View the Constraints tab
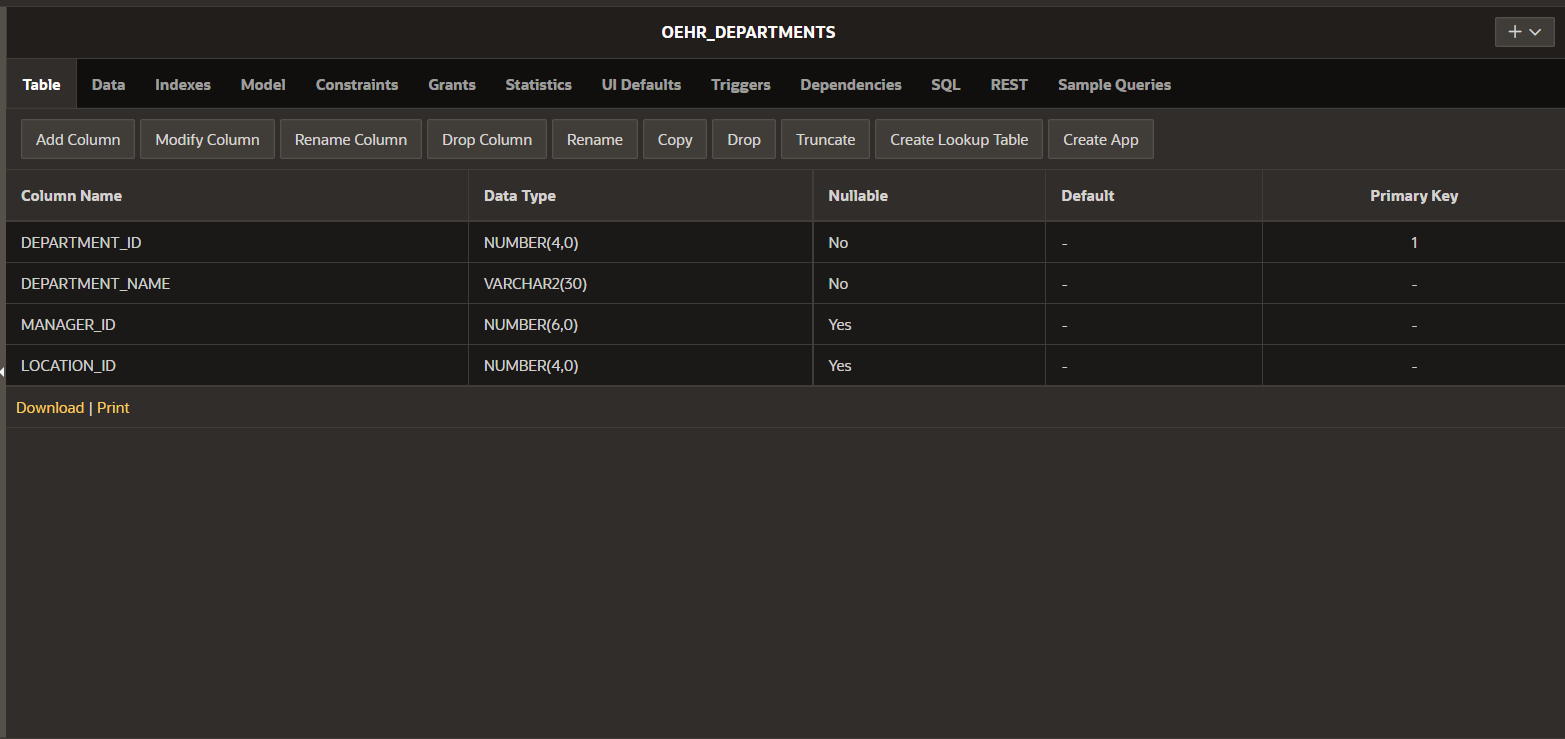1565x739 pixels. pyautogui.click(x=356, y=84)
